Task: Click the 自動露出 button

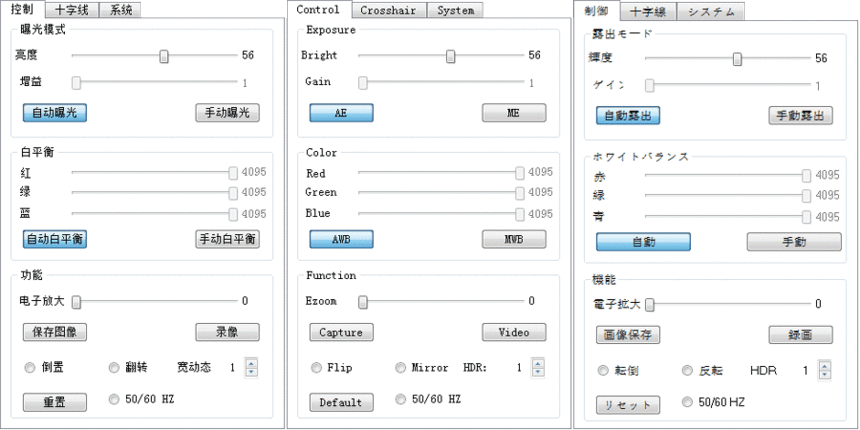Action: [x=628, y=116]
